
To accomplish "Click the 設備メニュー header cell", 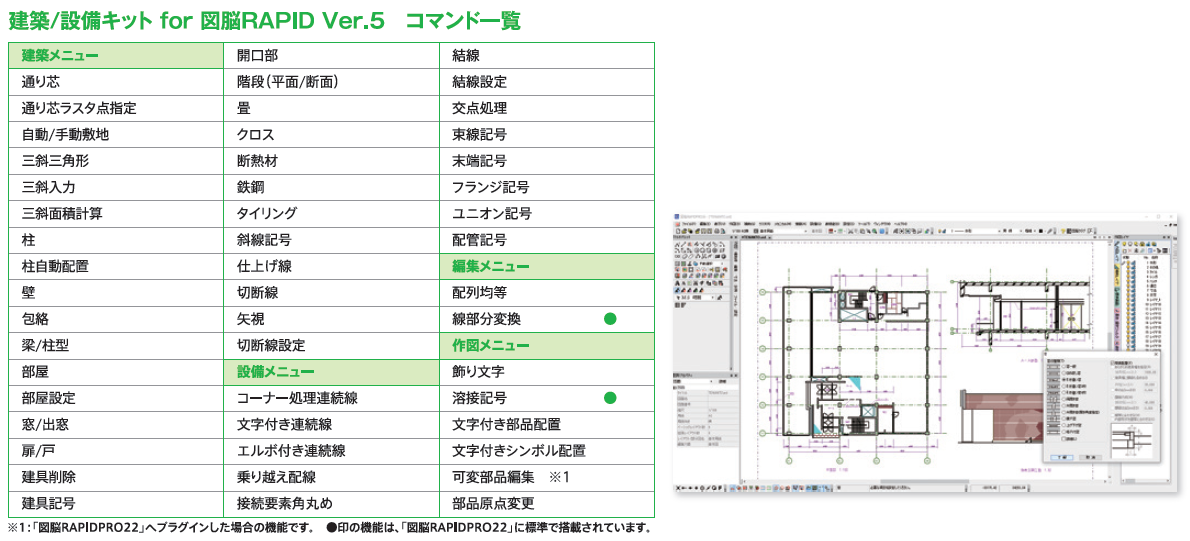I will click(331, 372).
